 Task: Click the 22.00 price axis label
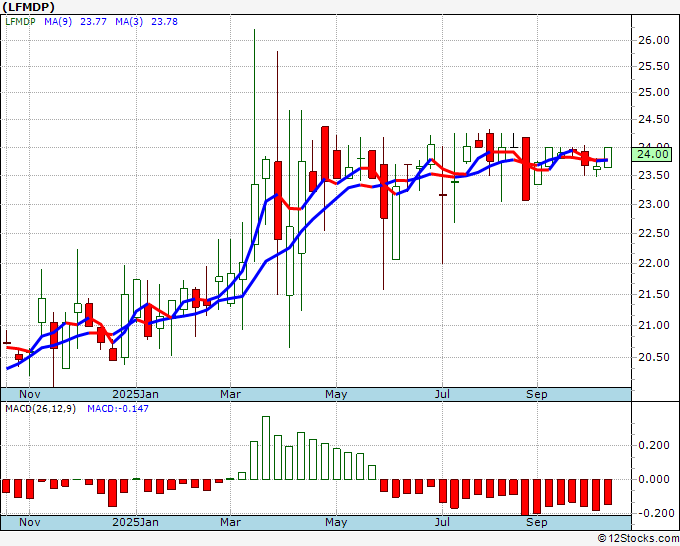click(654, 263)
